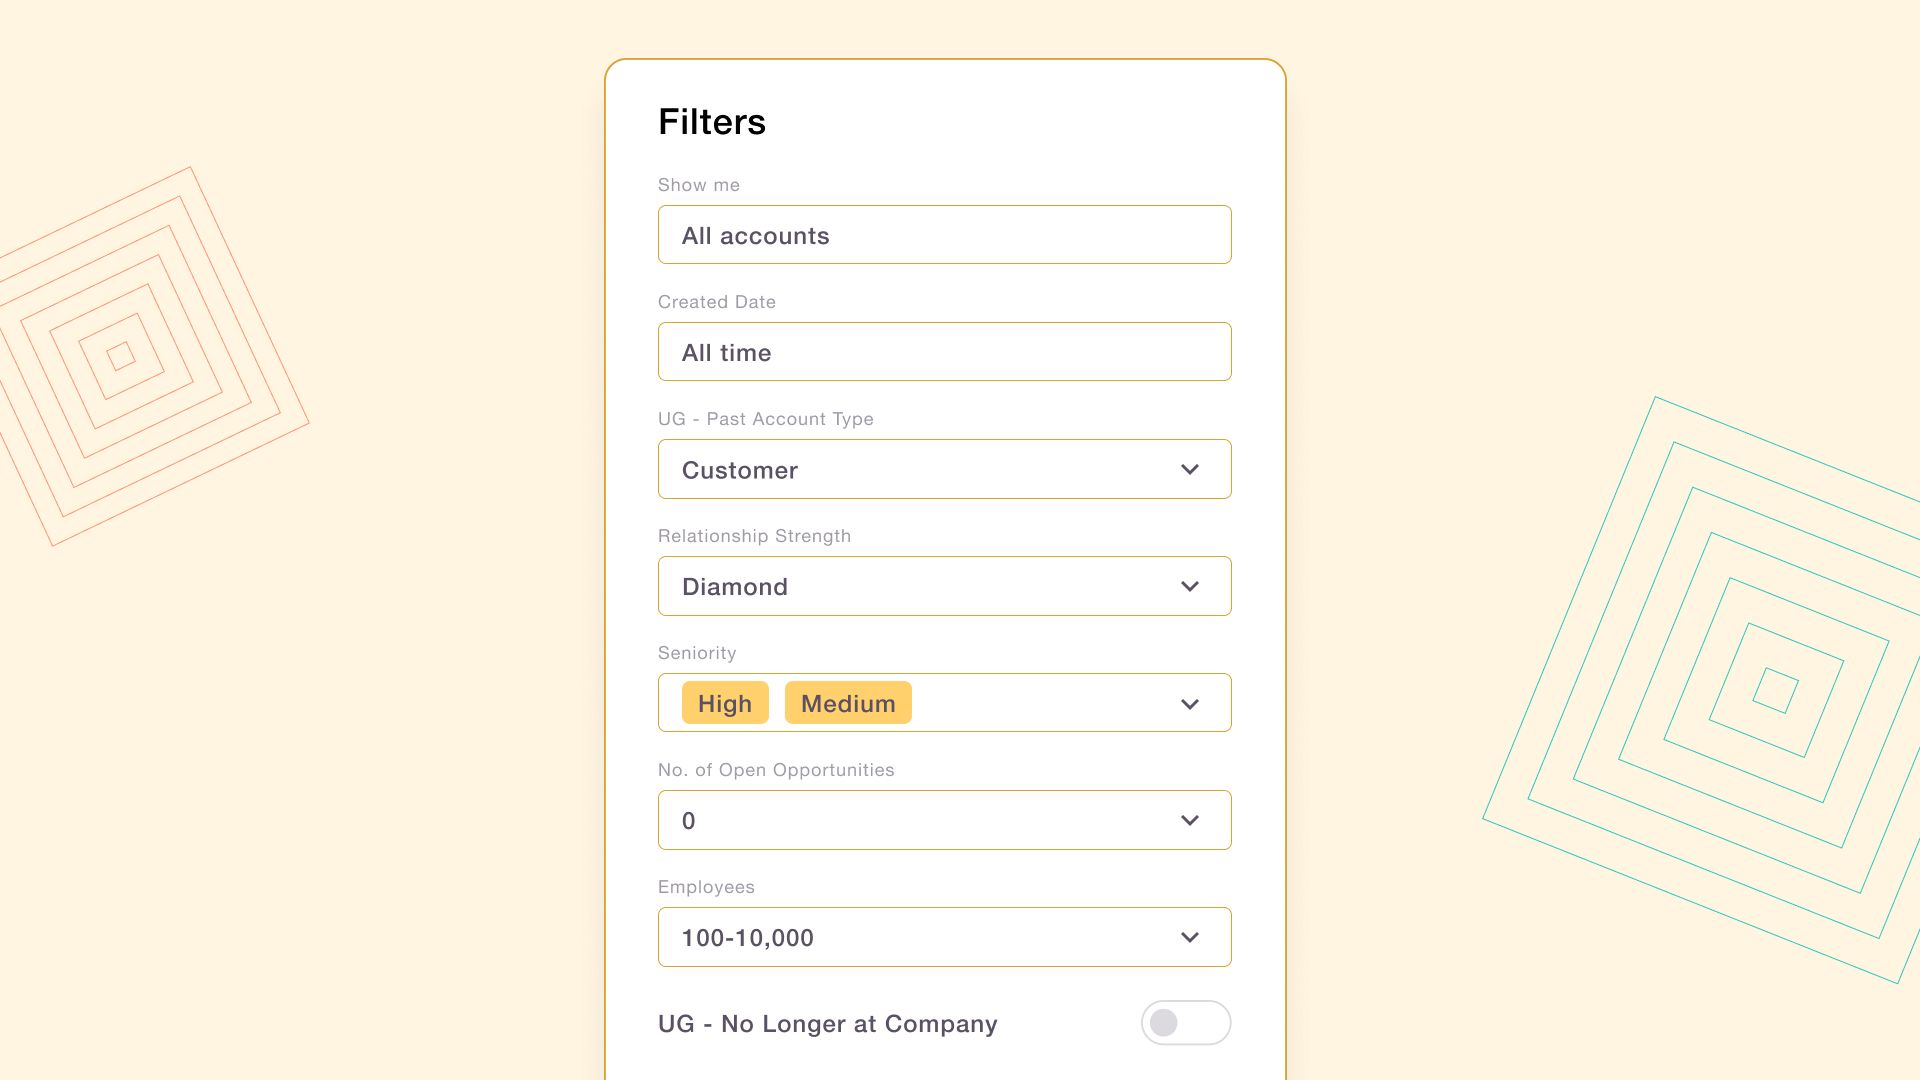Click the Filters heading
1920x1080 pixels.
[712, 122]
